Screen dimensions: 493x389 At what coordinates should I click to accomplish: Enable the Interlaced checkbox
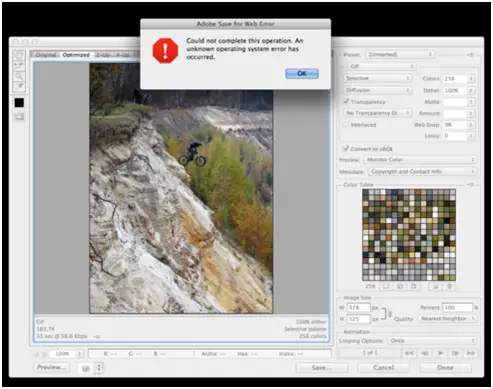(346, 125)
